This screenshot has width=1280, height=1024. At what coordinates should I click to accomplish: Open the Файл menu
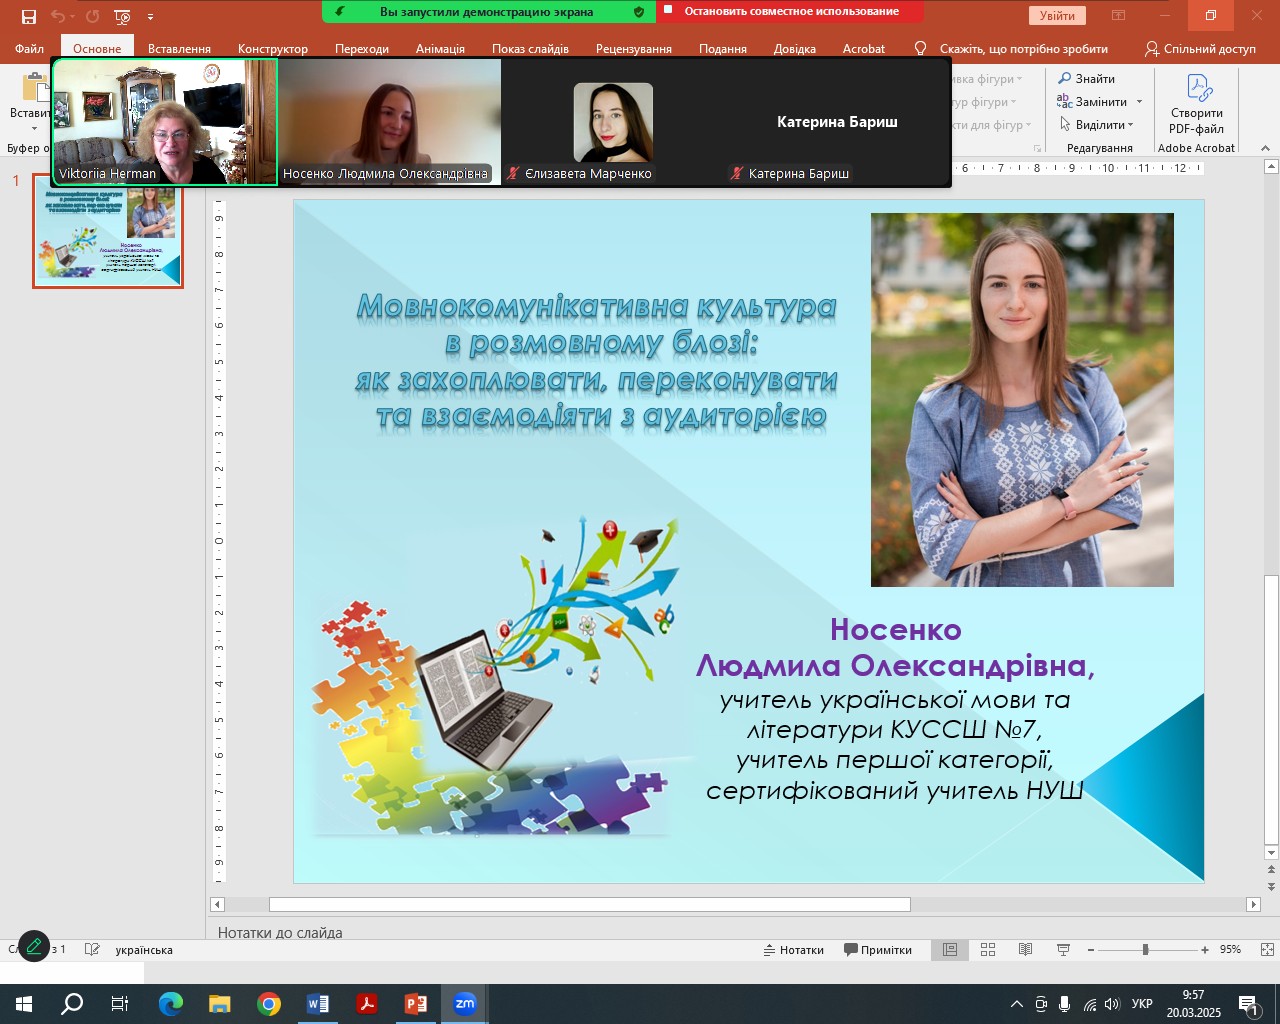tap(29, 48)
